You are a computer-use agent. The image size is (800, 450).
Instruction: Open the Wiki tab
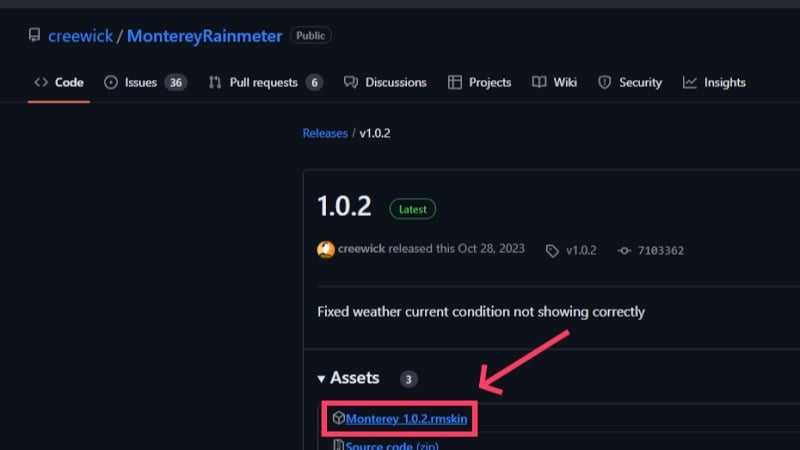pyautogui.click(x=554, y=82)
